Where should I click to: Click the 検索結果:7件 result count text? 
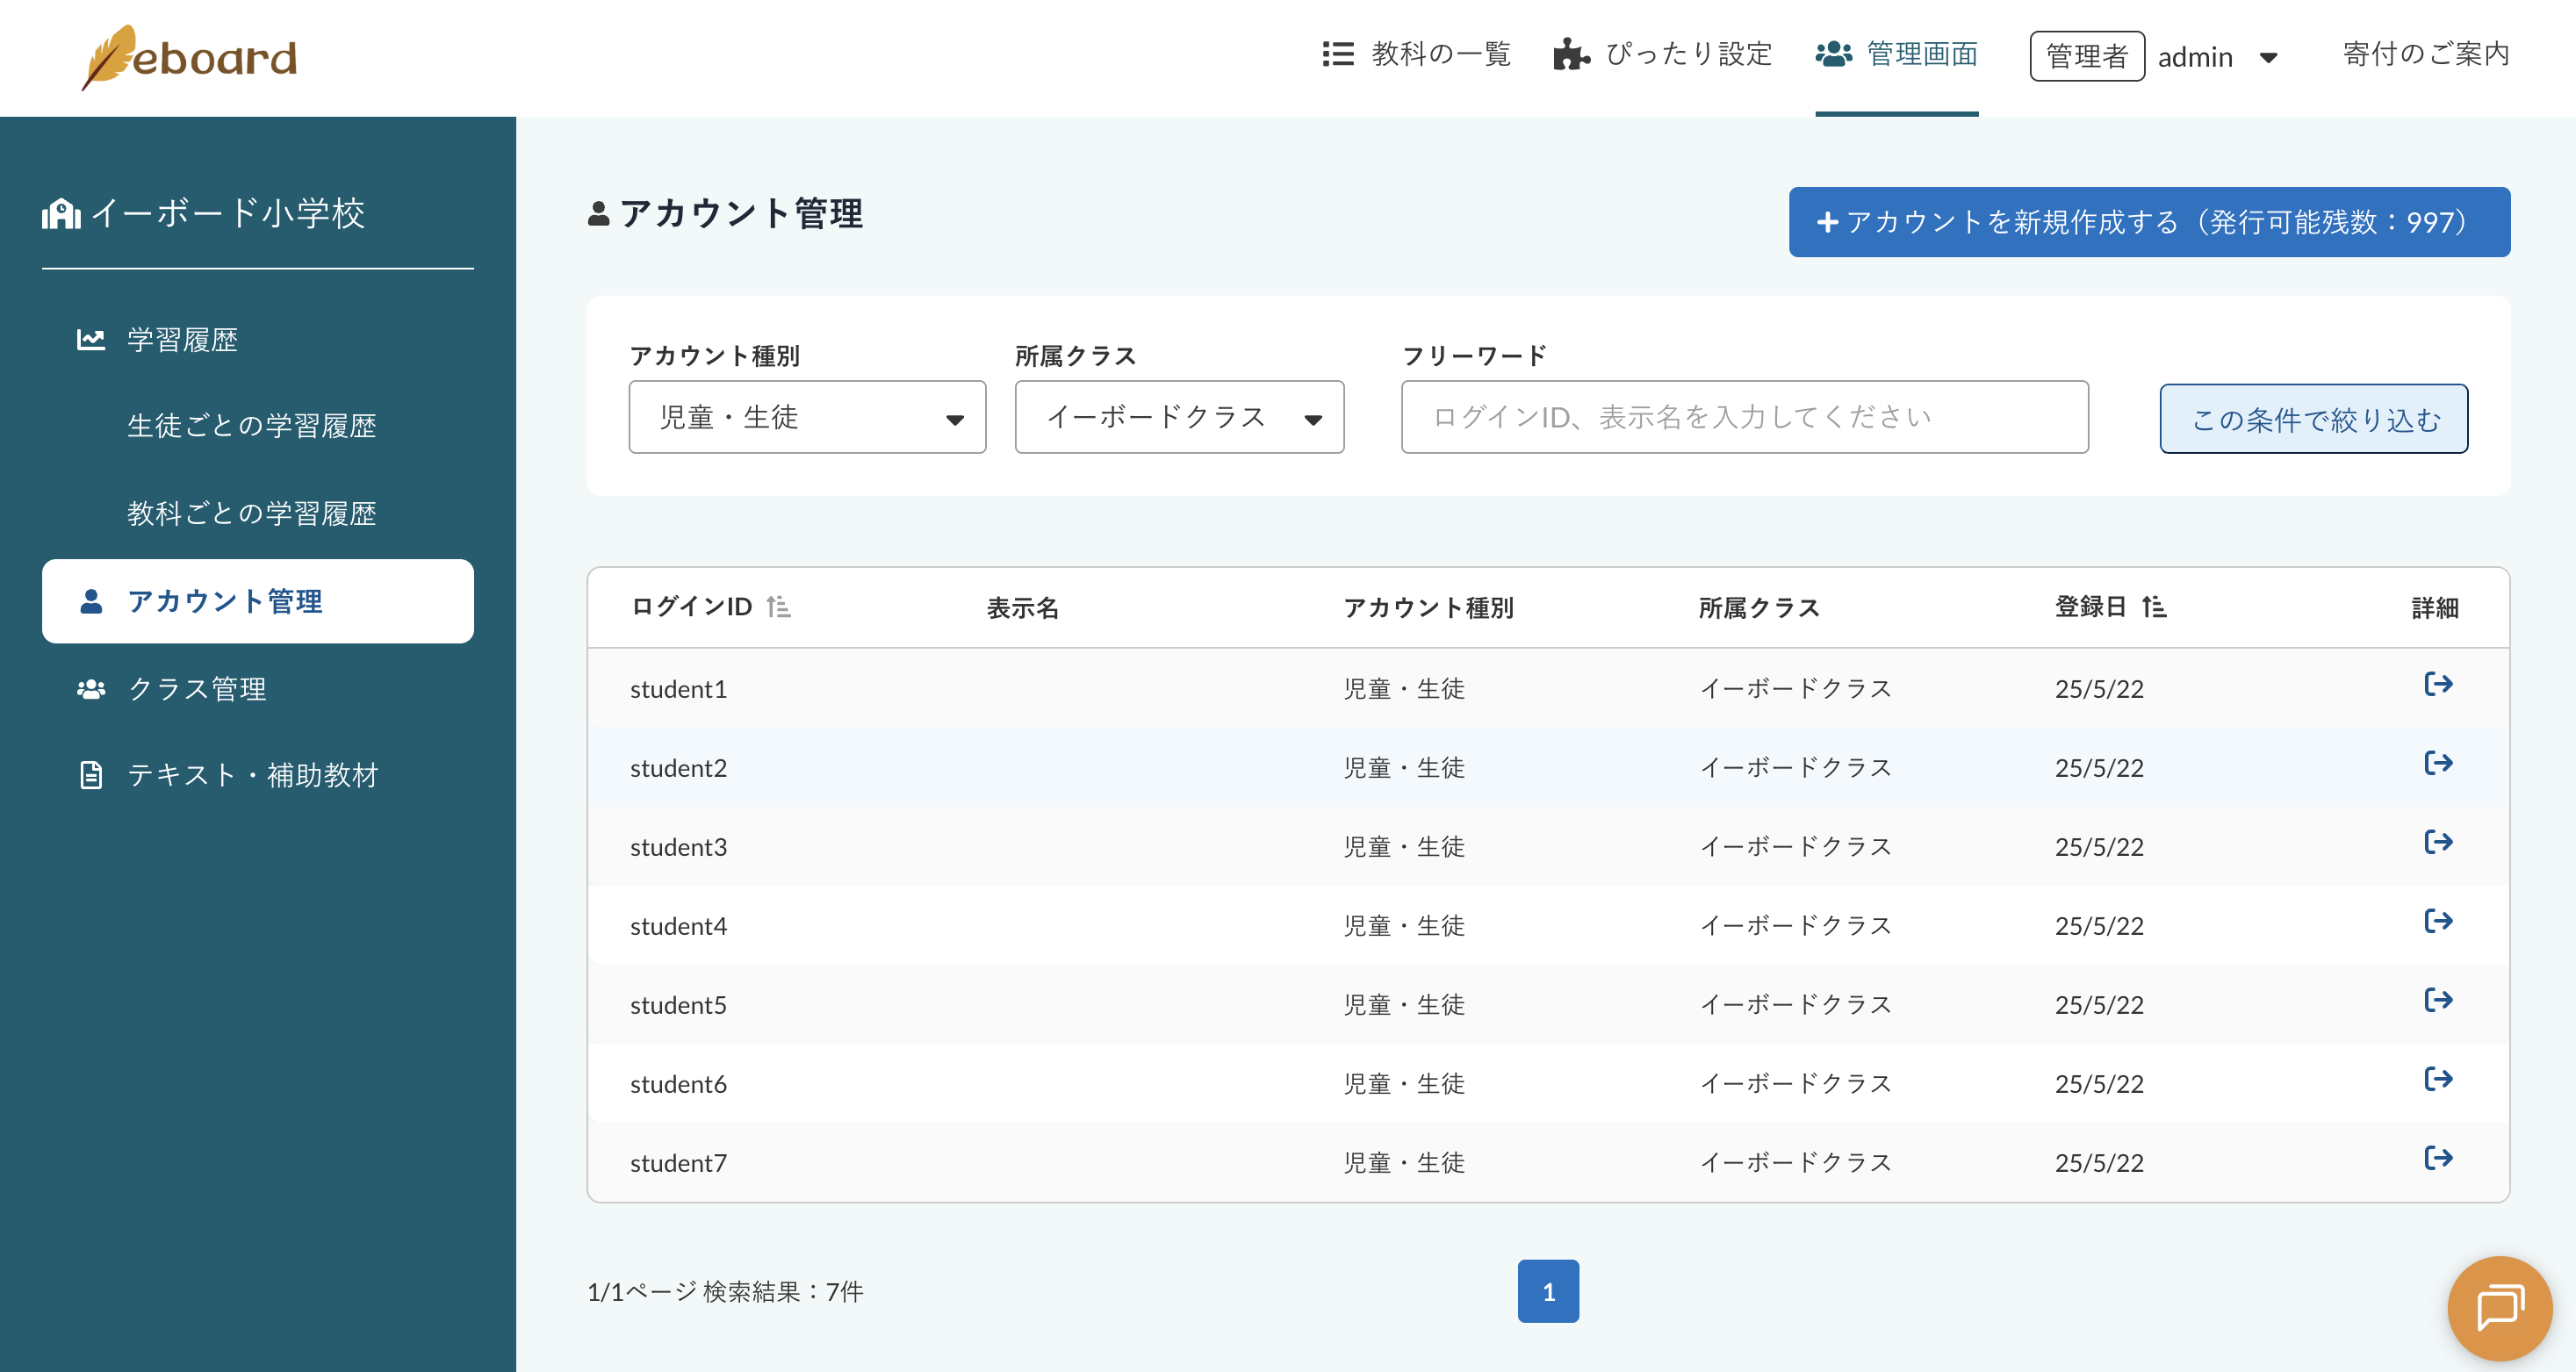[x=783, y=1292]
